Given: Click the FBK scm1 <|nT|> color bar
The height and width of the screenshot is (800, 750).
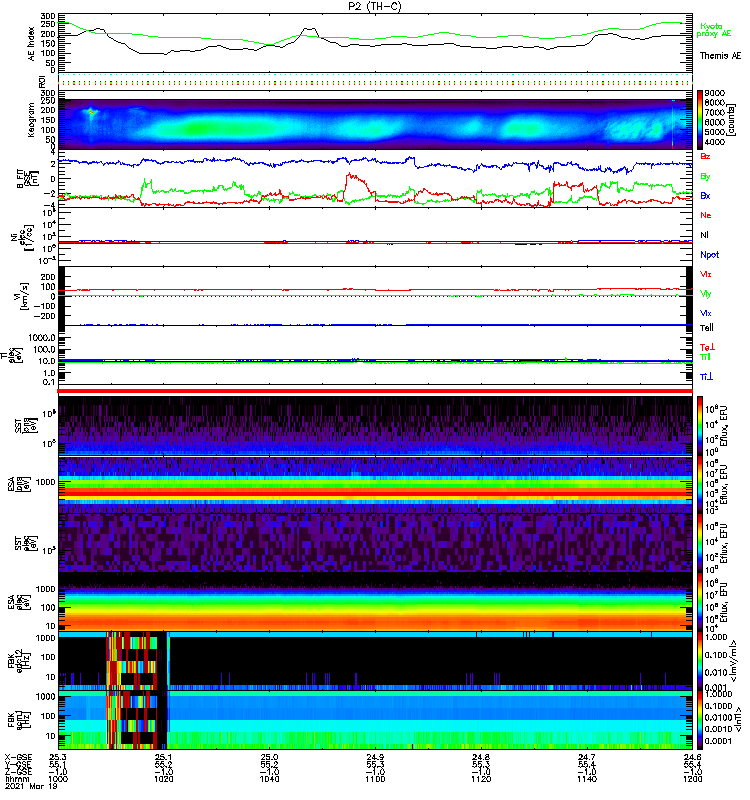Looking at the screenshot, I should (699, 720).
